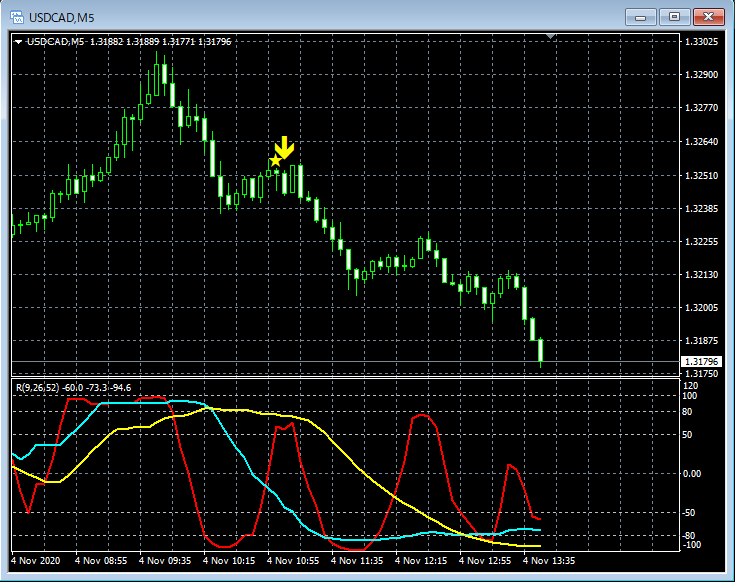The image size is (735, 582).
Task: Click the chart shift triangle marker
Action: tap(551, 36)
